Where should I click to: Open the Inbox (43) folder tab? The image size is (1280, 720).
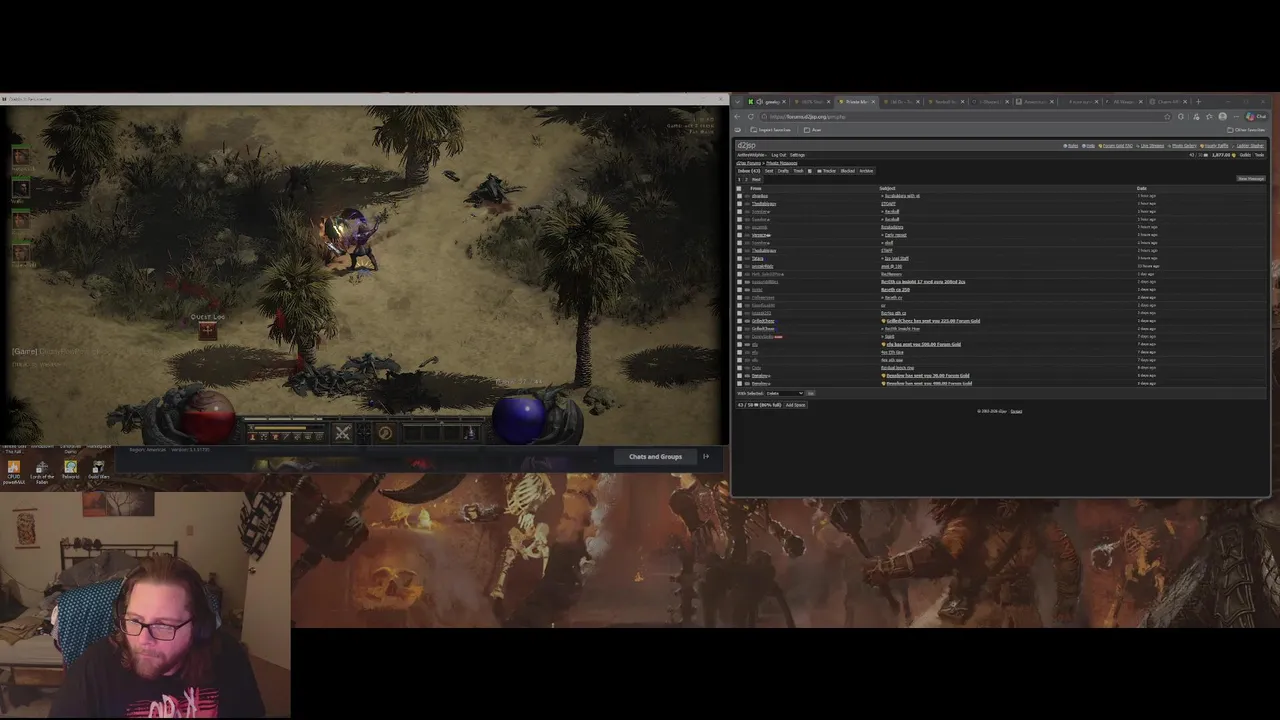pyautogui.click(x=749, y=171)
